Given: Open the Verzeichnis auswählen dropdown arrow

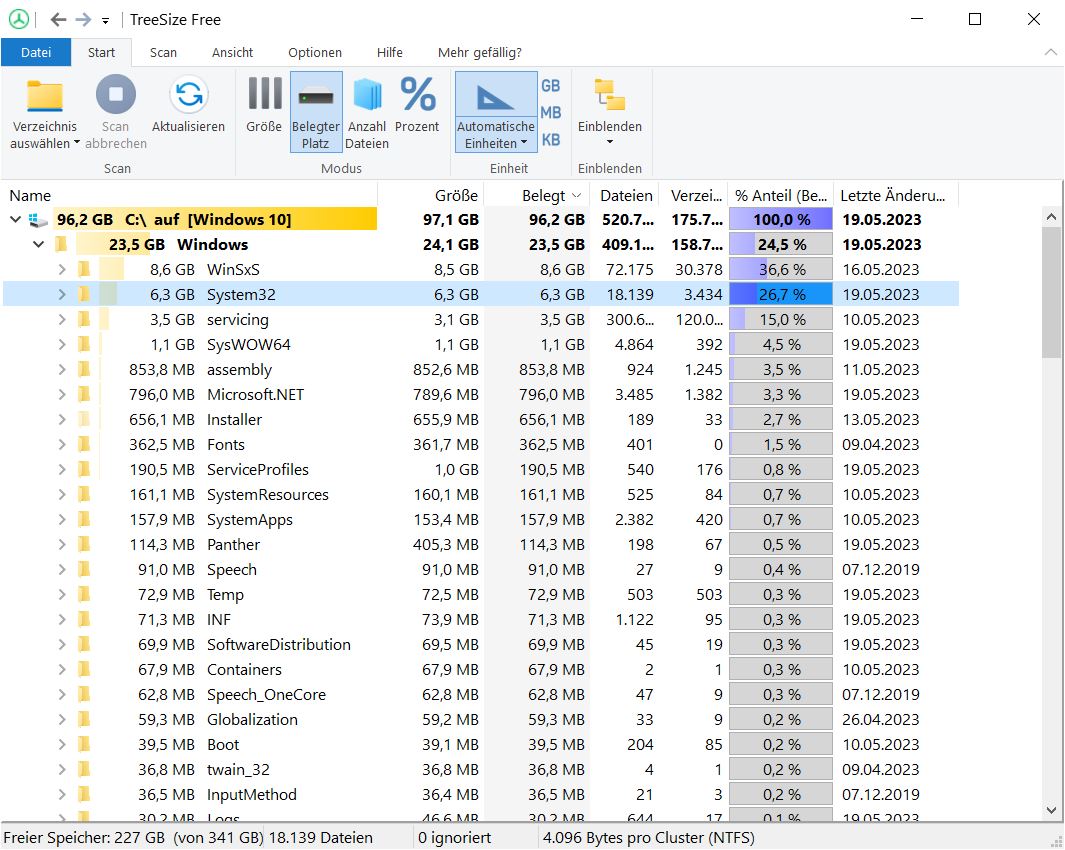Looking at the screenshot, I should (x=77, y=143).
